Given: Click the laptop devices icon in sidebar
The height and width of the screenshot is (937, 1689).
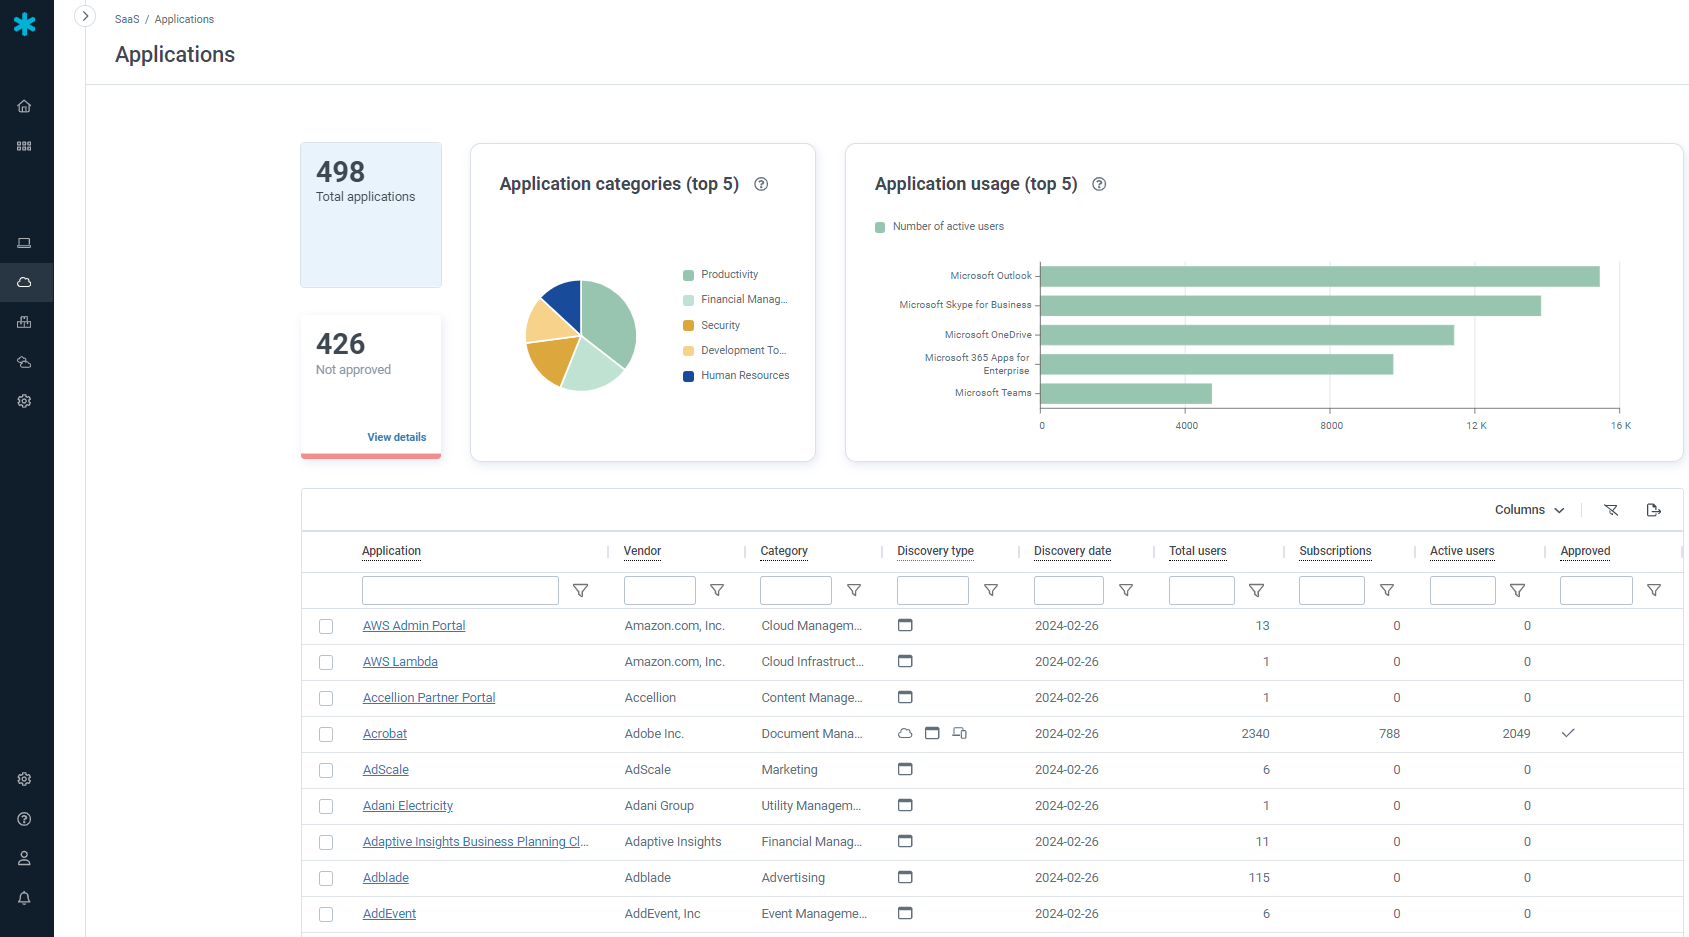Looking at the screenshot, I should (24, 243).
